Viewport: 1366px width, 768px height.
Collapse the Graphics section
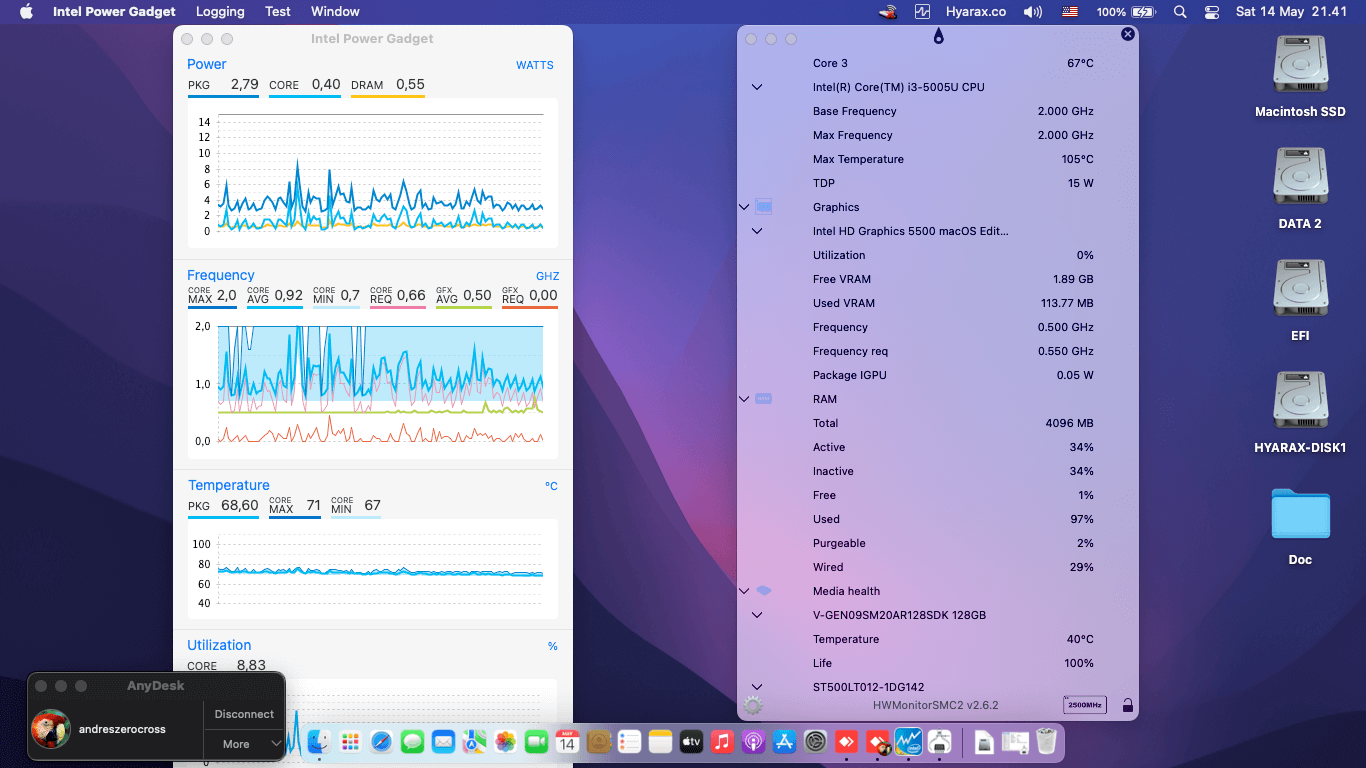pyautogui.click(x=744, y=207)
